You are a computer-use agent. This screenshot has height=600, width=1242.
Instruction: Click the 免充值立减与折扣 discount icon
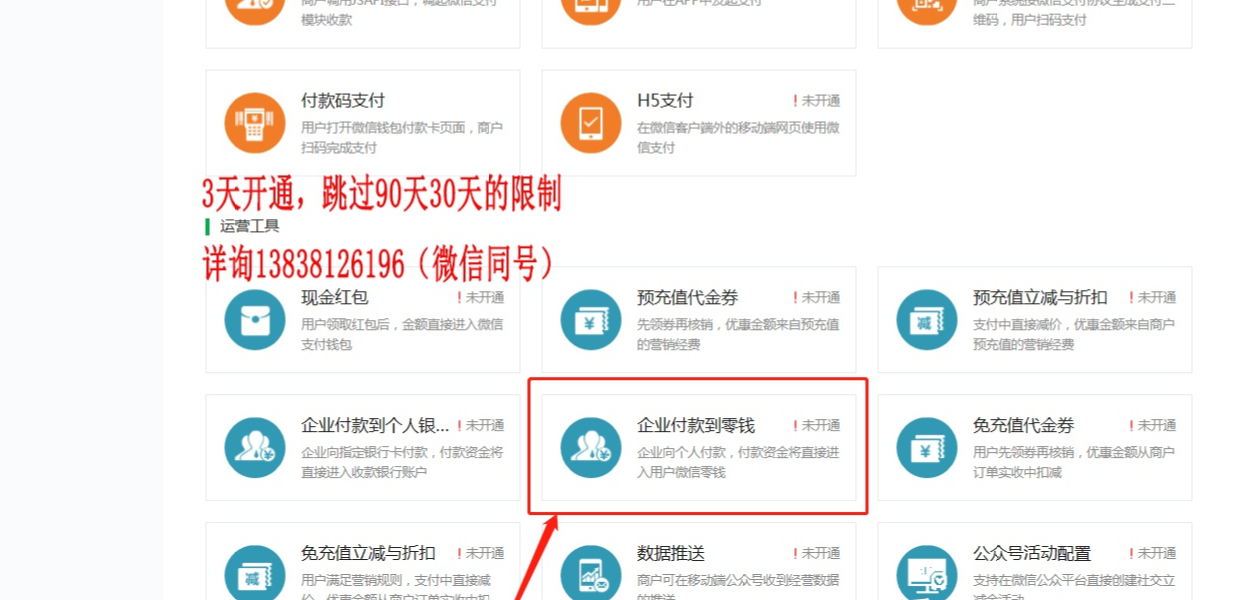click(x=255, y=574)
